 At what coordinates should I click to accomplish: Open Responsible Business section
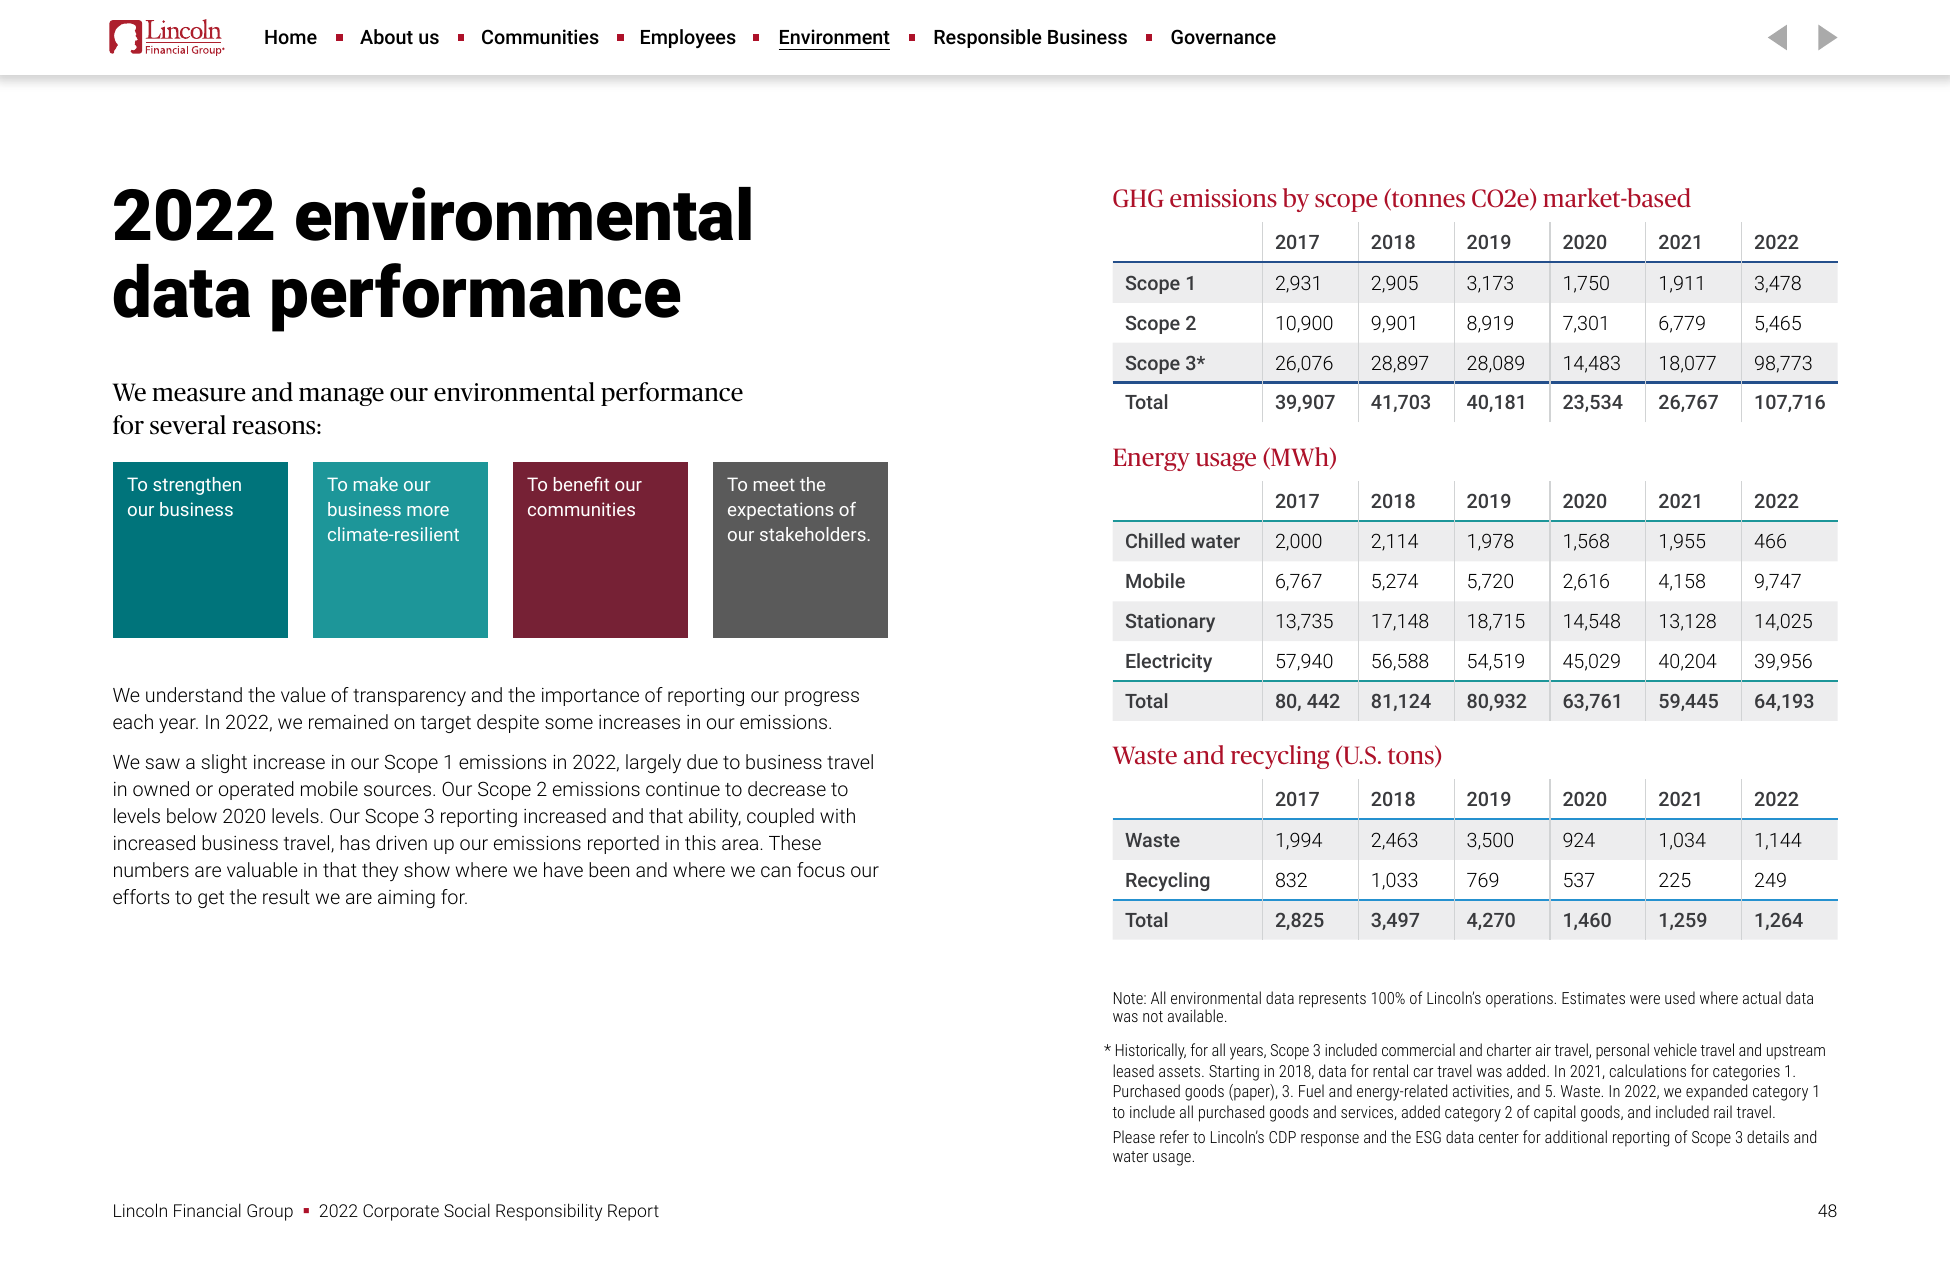pos(1030,37)
